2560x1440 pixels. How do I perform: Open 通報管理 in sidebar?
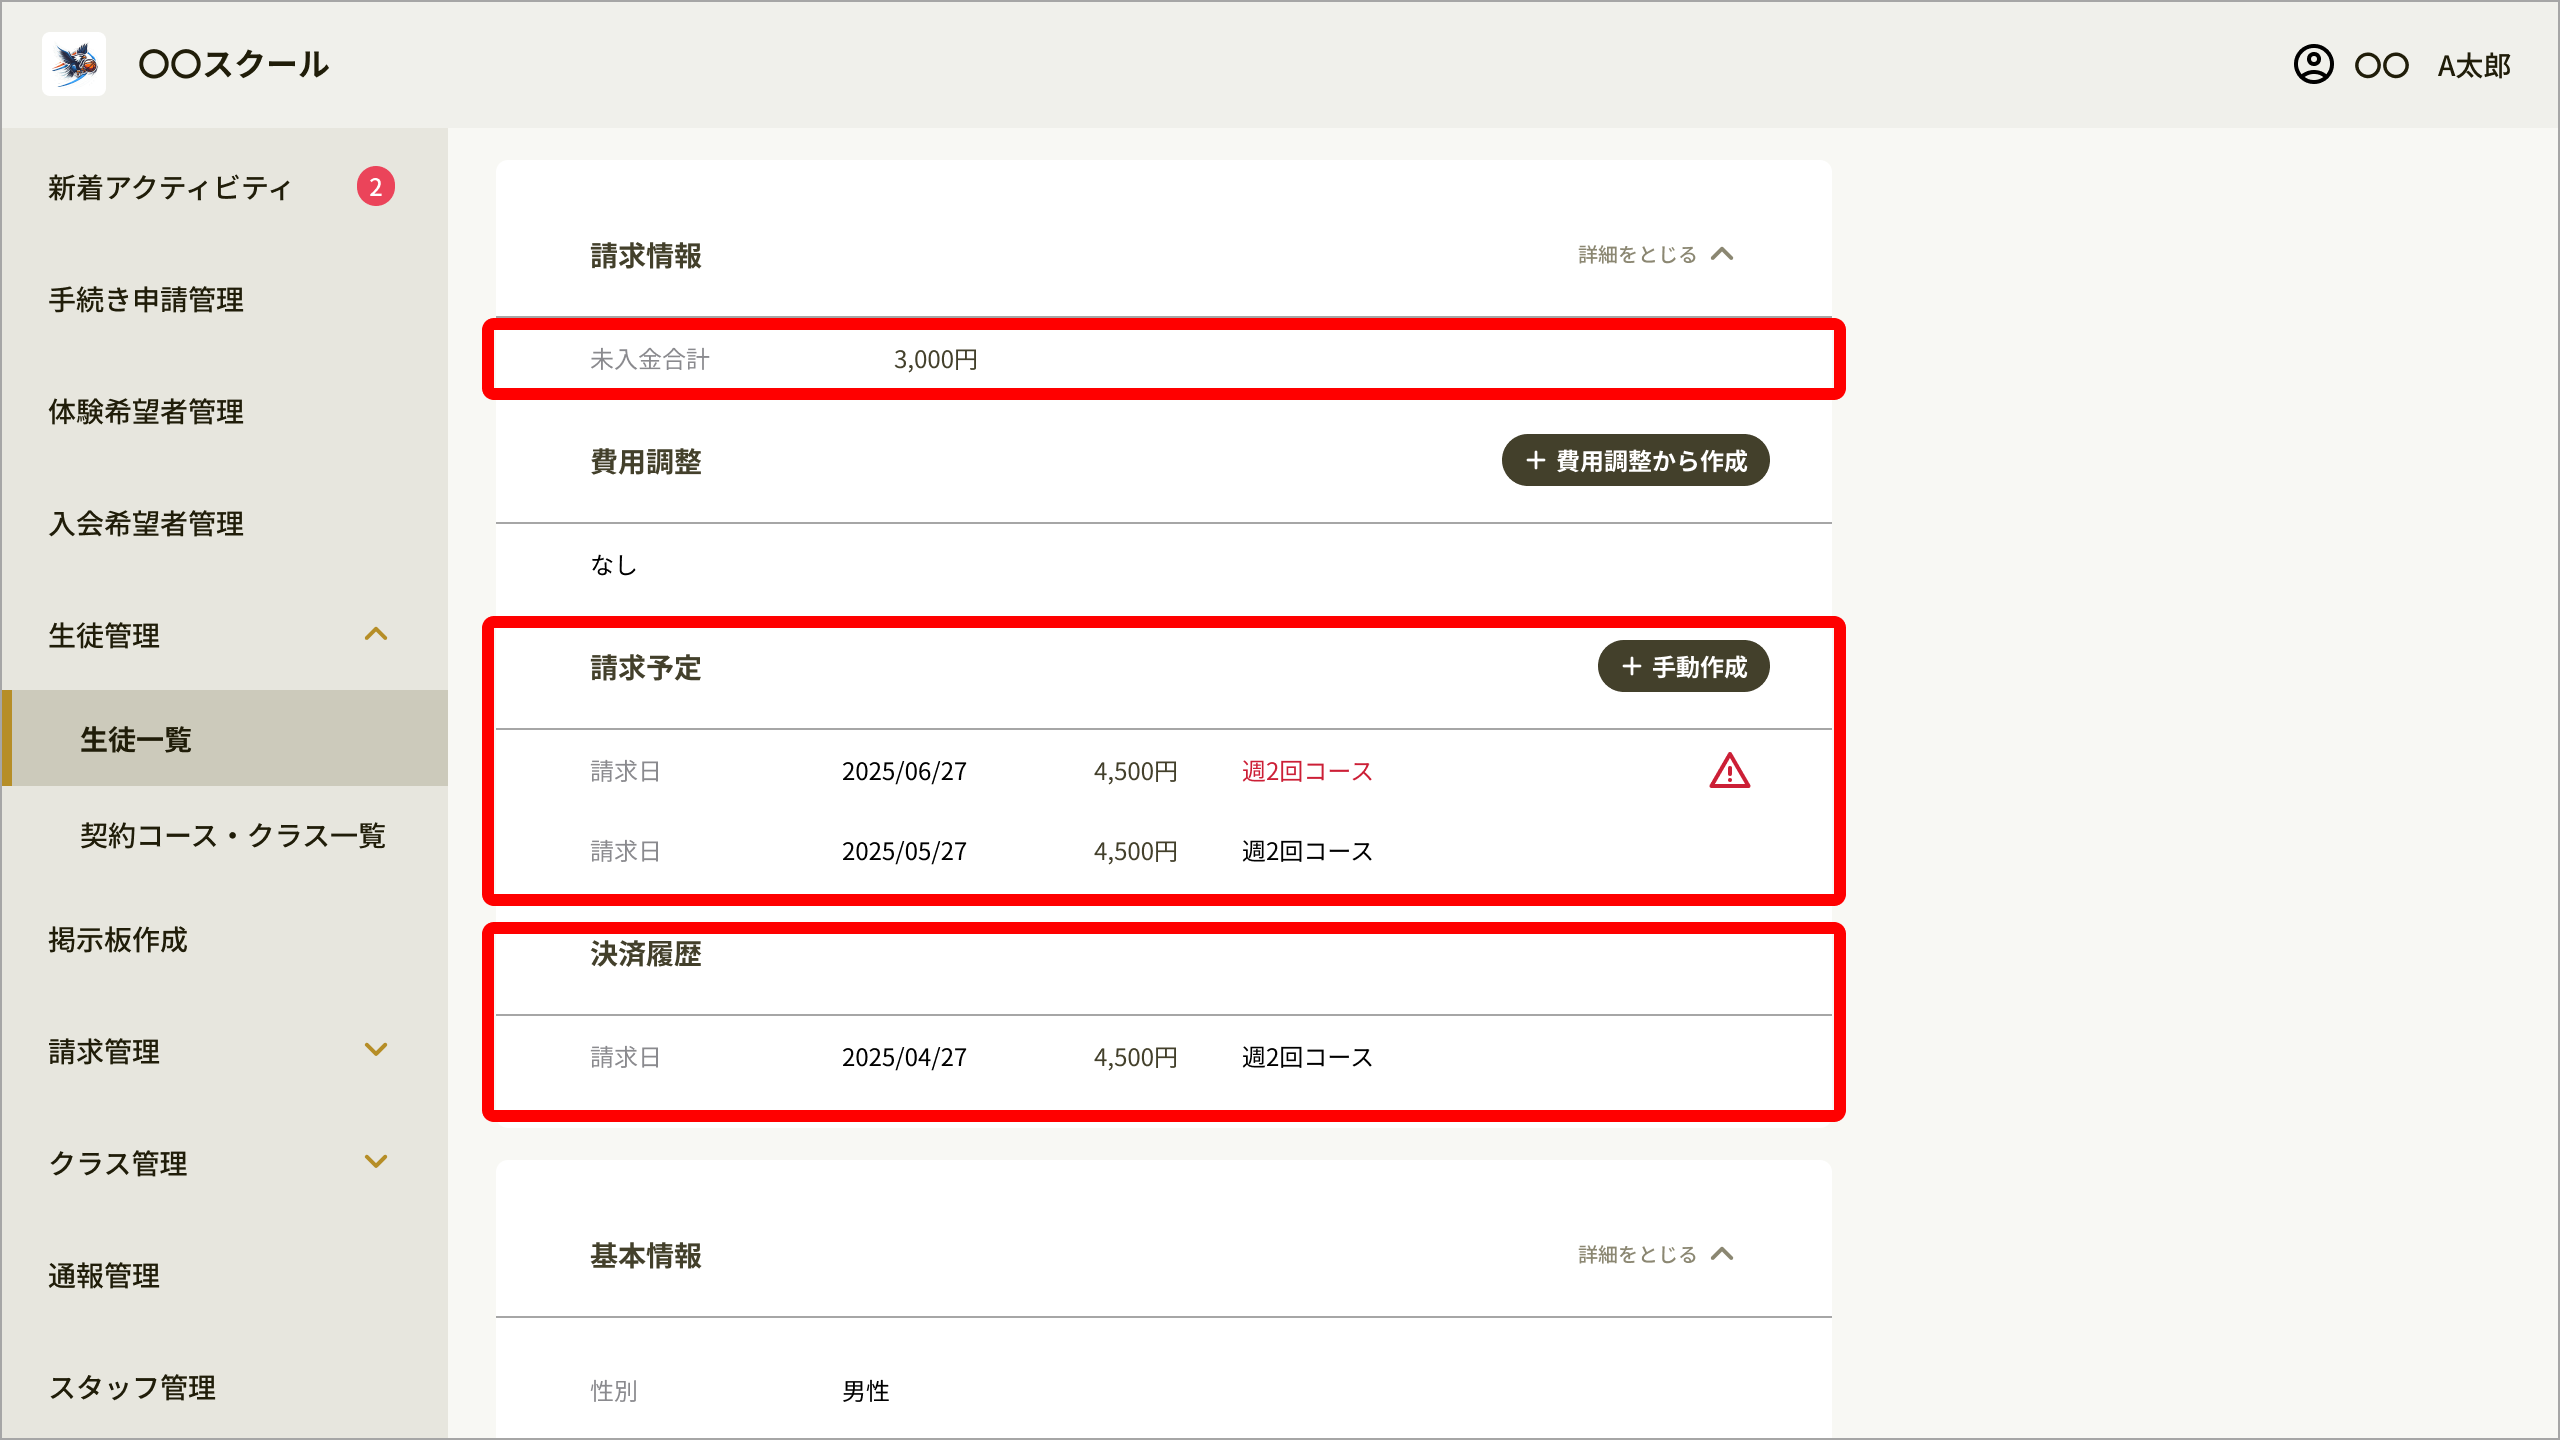click(104, 1276)
